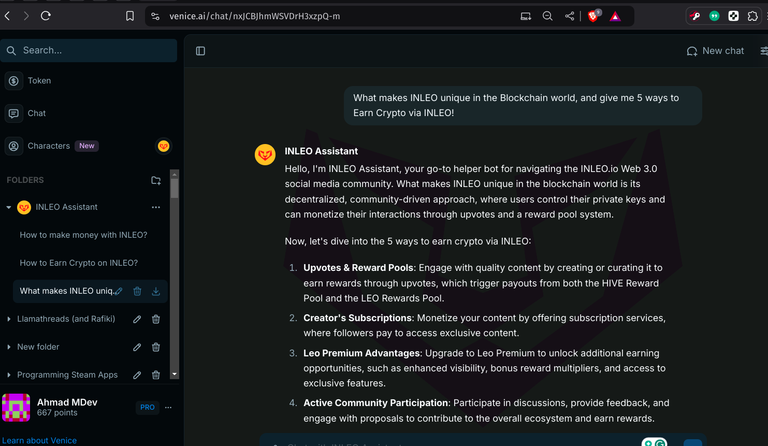Collapse the INLEO Assistant folder
This screenshot has width=768, height=446.
[8, 207]
